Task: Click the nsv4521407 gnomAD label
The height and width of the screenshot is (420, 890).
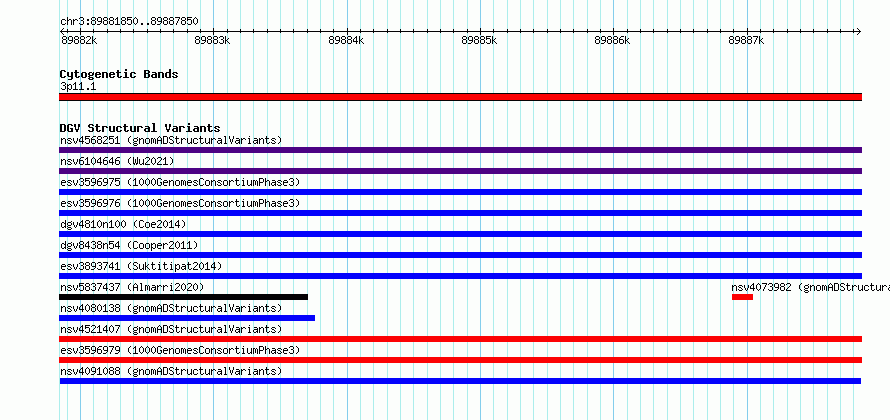Action: [x=171, y=329]
